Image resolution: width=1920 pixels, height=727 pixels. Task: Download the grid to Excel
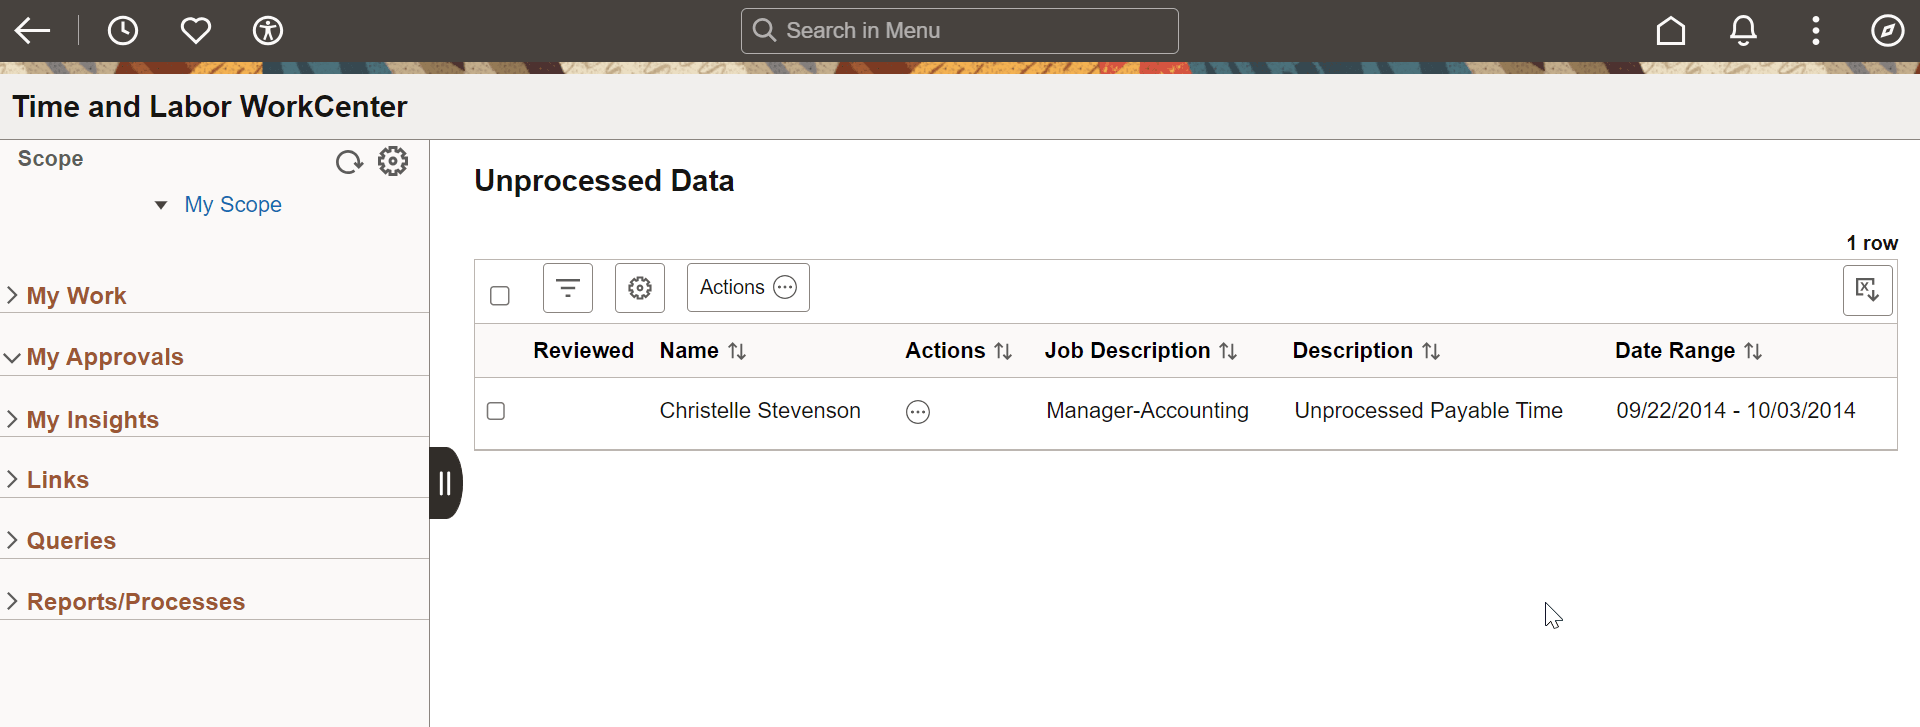(1867, 290)
